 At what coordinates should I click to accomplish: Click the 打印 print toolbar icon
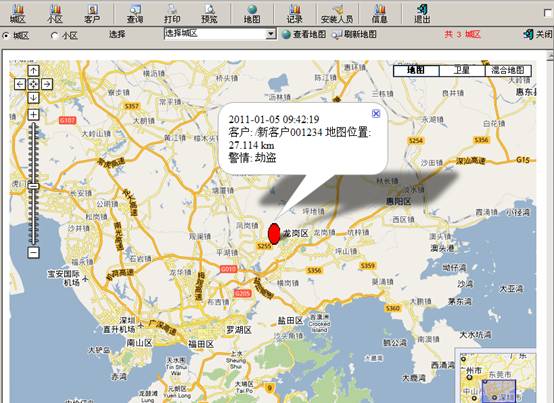pos(172,13)
